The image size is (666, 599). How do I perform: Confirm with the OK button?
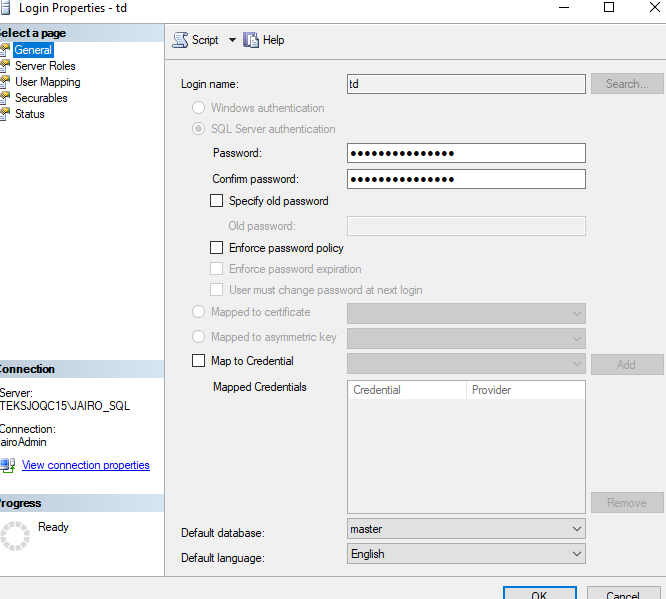539,593
